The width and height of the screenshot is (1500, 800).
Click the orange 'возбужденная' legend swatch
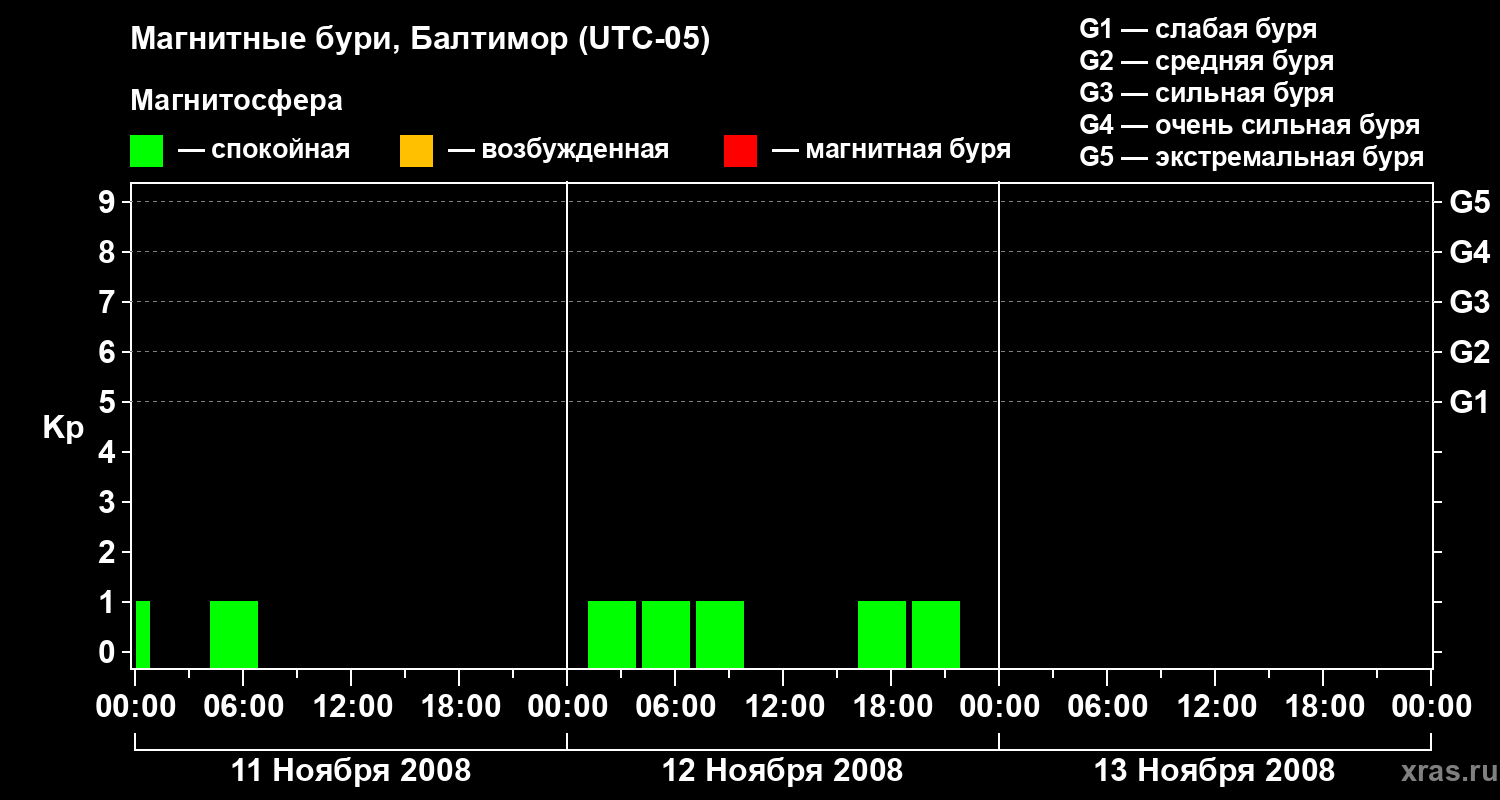(x=416, y=150)
